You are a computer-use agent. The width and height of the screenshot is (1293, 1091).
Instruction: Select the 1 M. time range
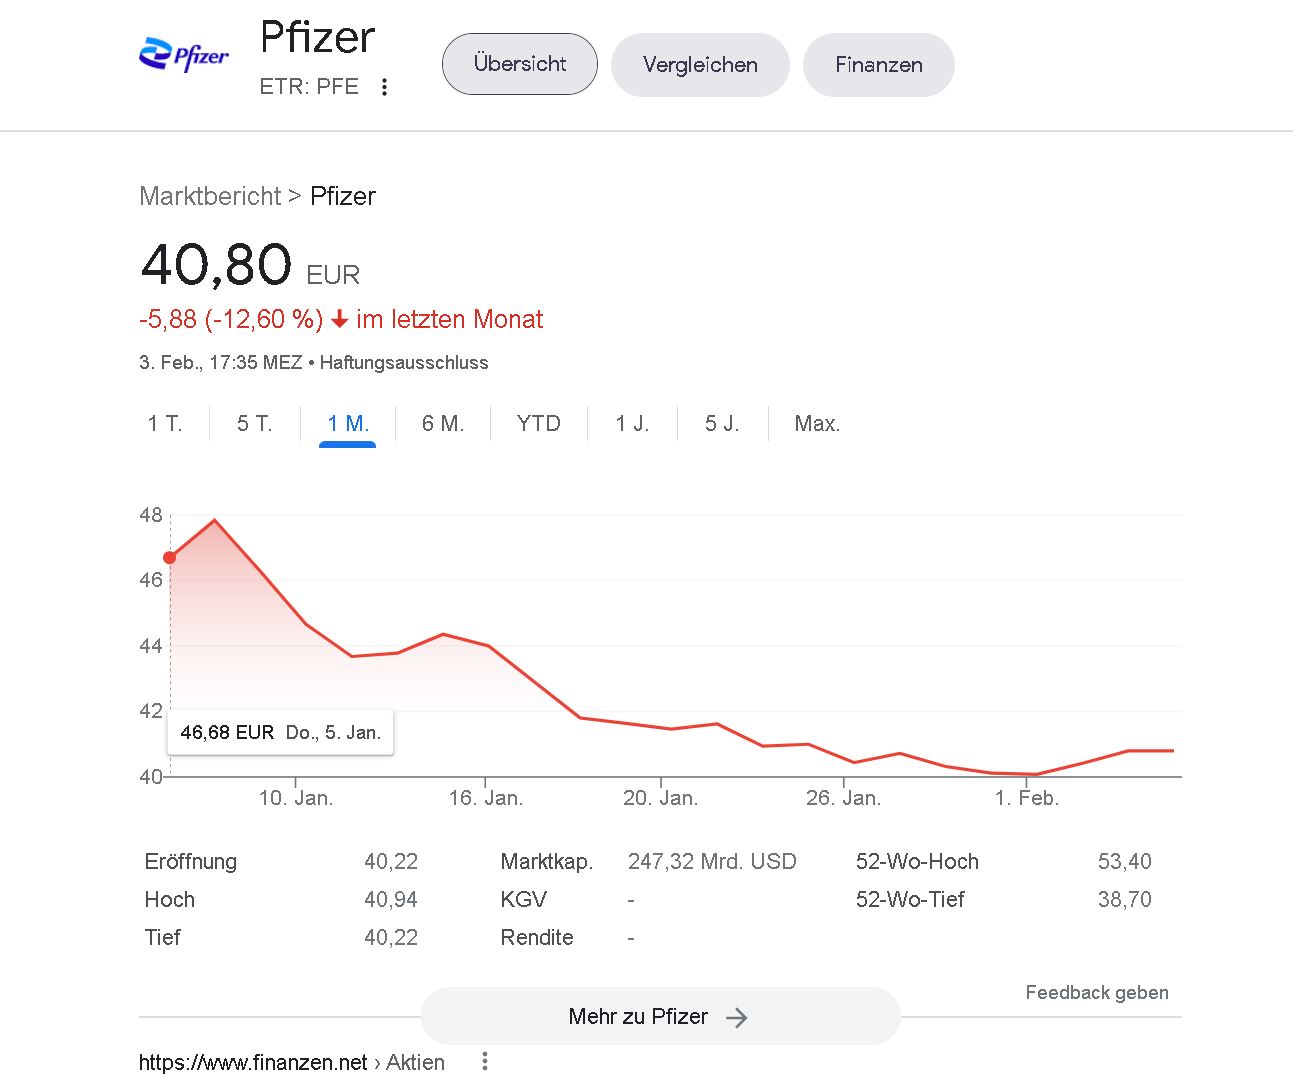(348, 424)
